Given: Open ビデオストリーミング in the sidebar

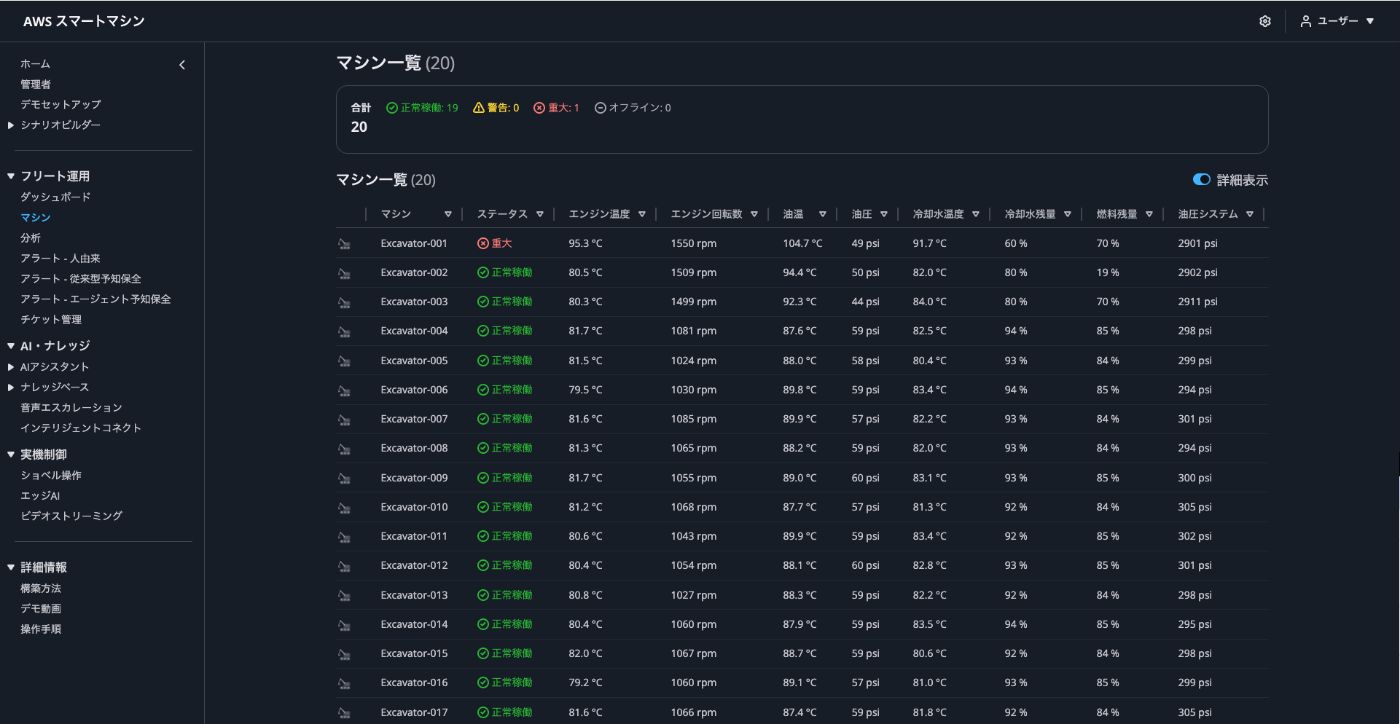Looking at the screenshot, I should 71,516.
